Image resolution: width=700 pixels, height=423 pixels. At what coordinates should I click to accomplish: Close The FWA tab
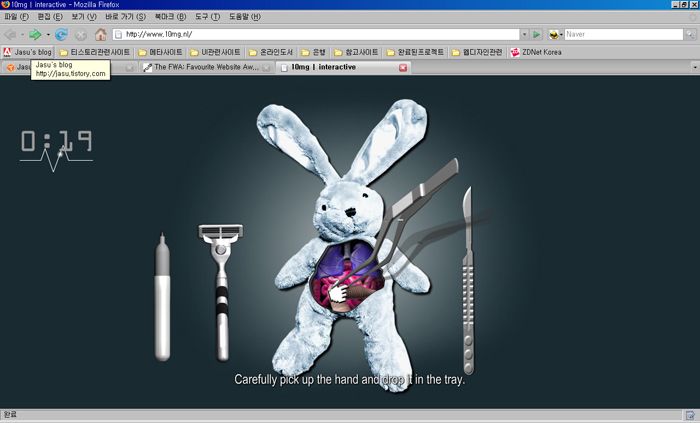pyautogui.click(x=266, y=68)
